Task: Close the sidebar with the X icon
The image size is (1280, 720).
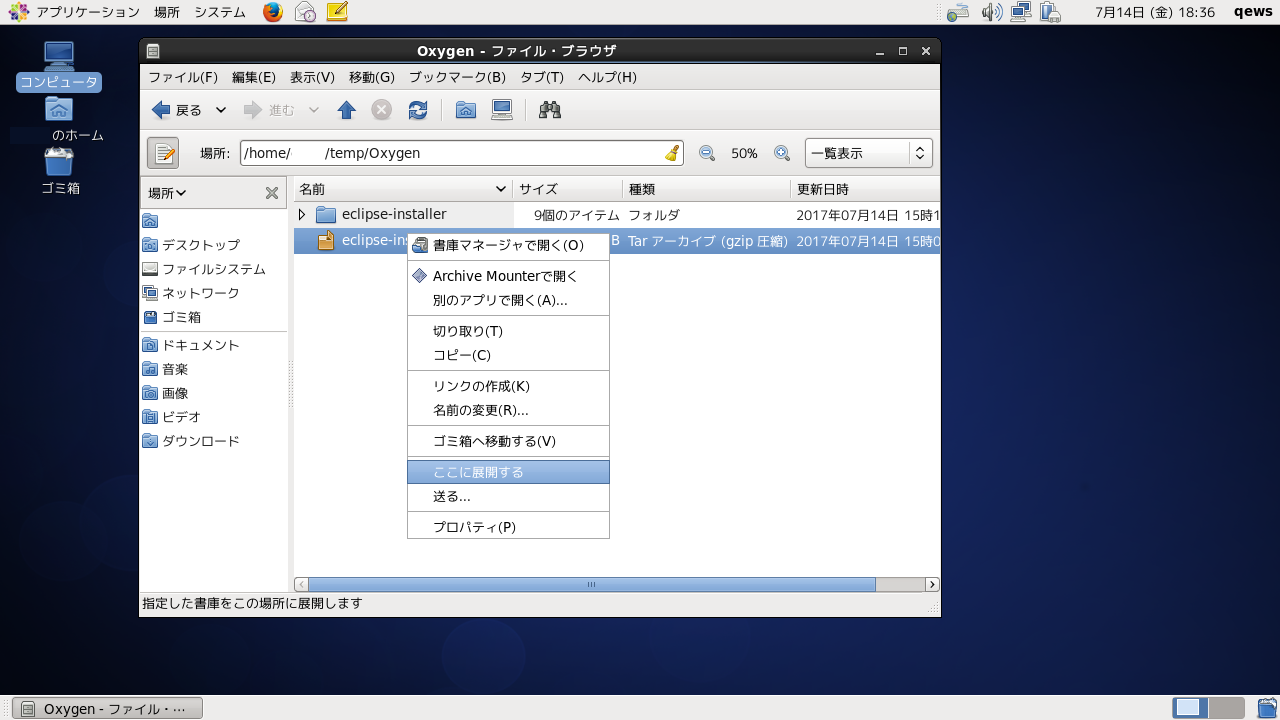Action: (271, 193)
